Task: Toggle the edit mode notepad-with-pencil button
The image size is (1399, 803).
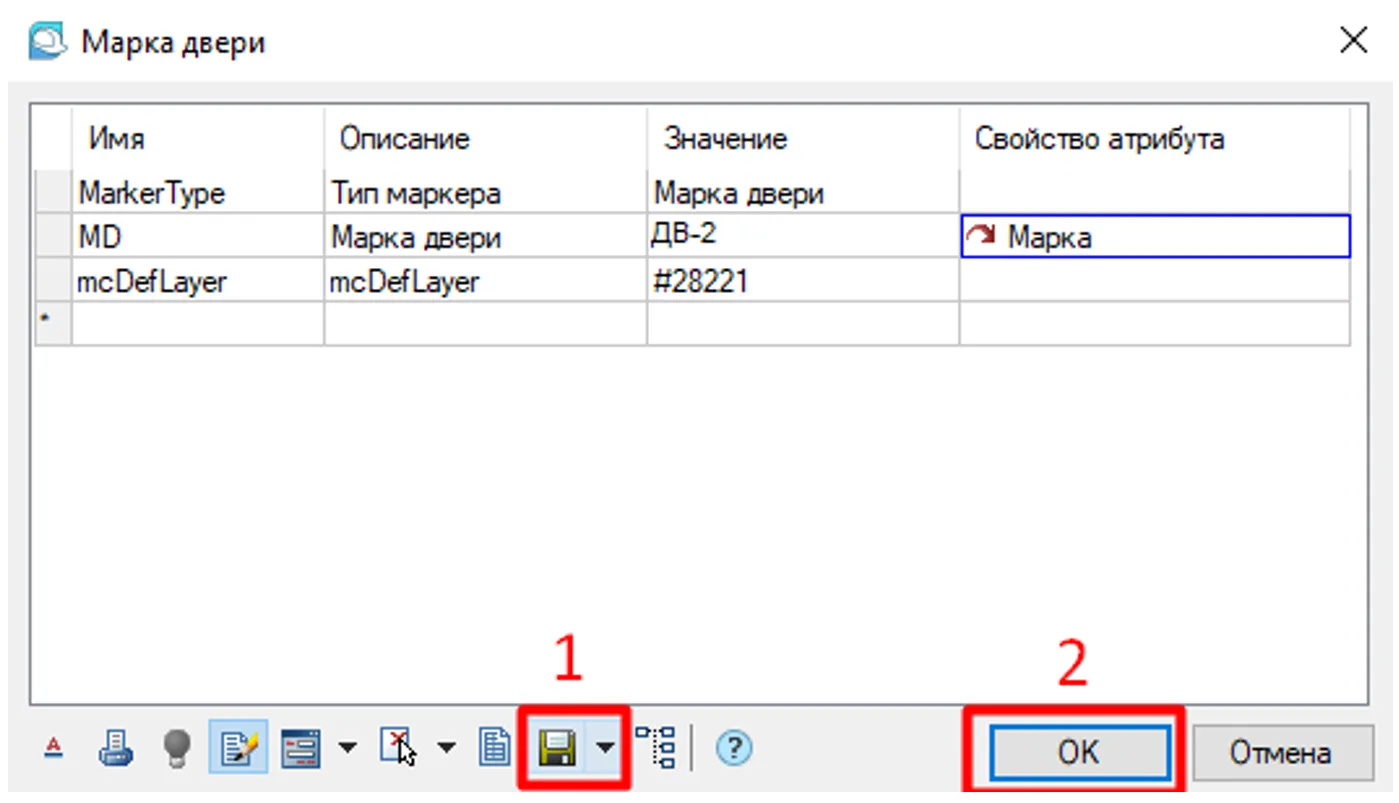Action: click(x=238, y=748)
